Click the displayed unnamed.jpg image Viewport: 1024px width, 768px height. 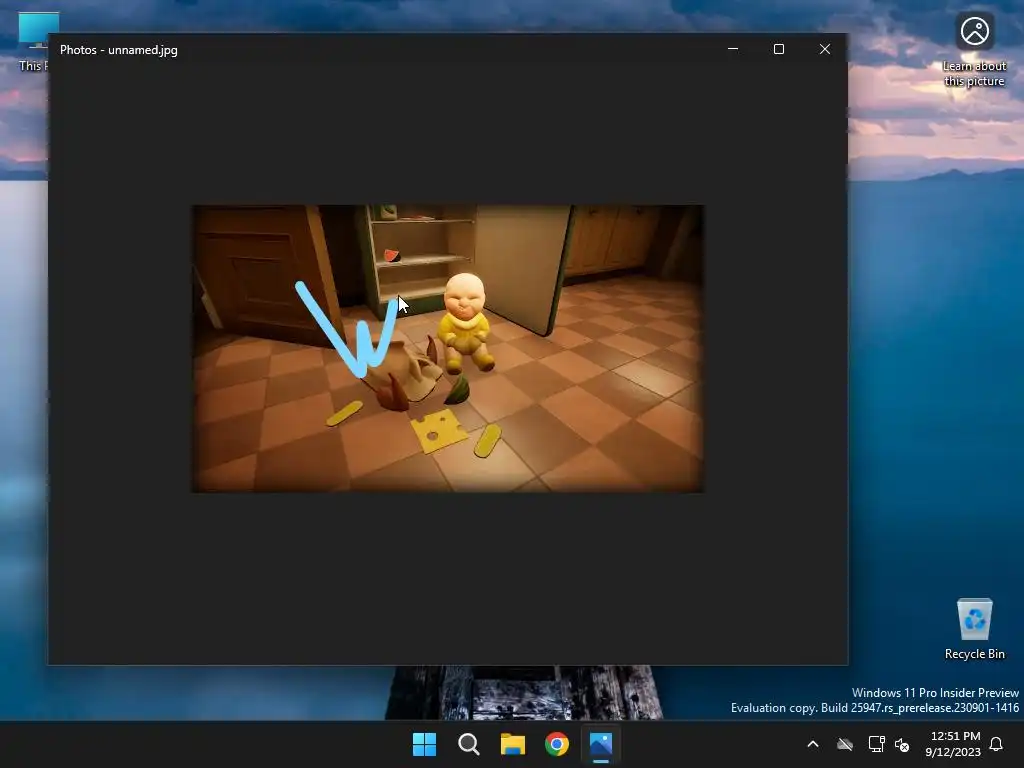pyautogui.click(x=447, y=348)
